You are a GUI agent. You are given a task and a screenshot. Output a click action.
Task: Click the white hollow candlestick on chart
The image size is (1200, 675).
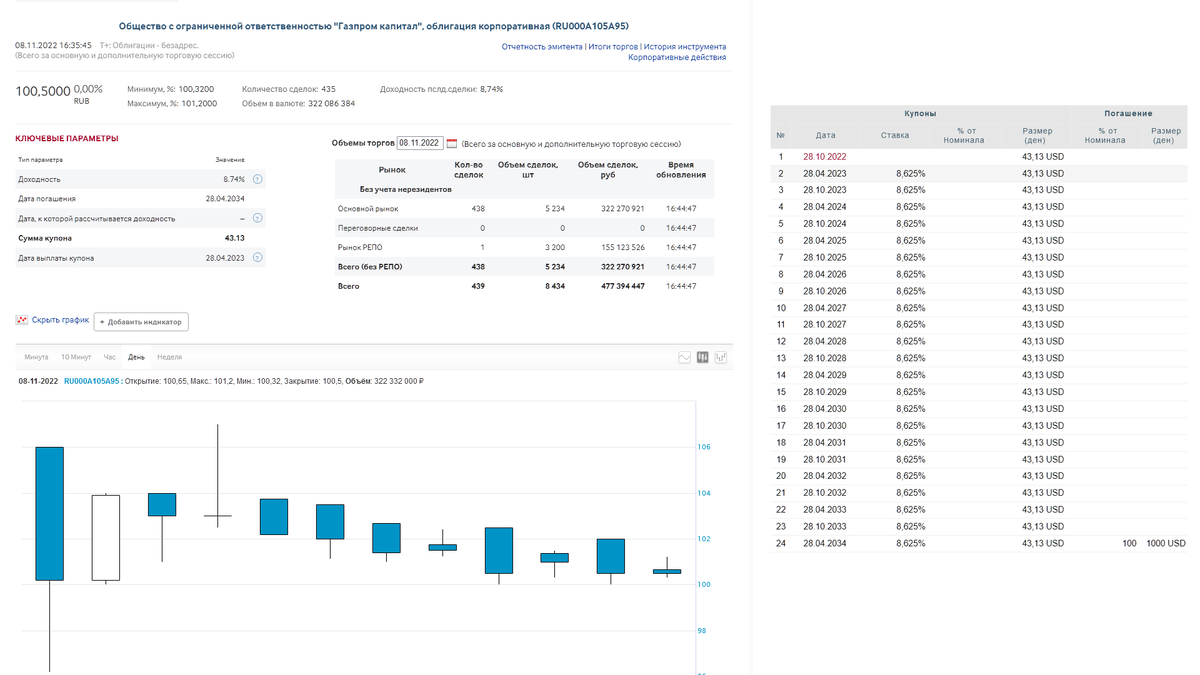[105, 537]
